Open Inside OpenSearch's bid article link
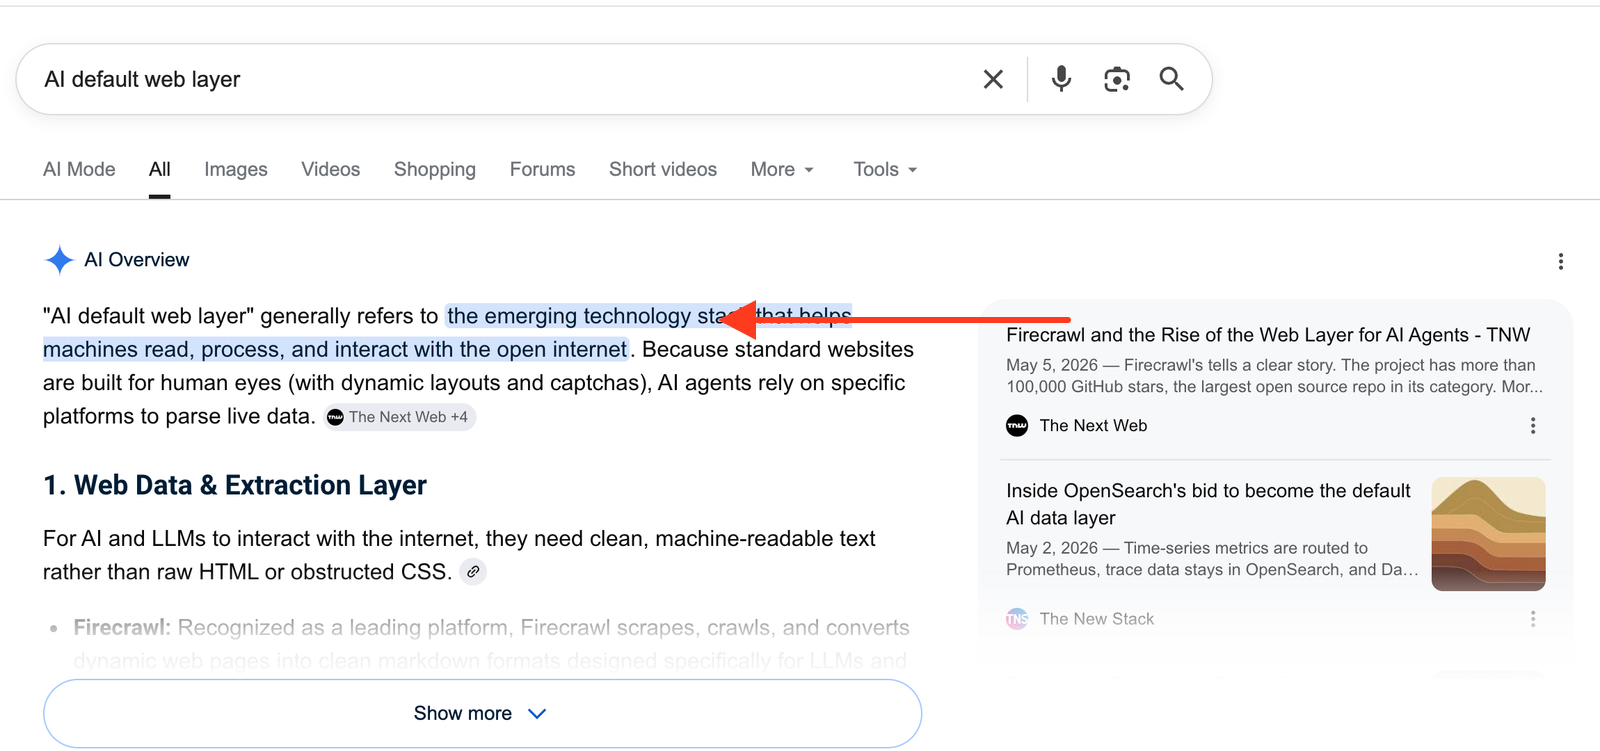This screenshot has width=1600, height=751. [x=1208, y=504]
